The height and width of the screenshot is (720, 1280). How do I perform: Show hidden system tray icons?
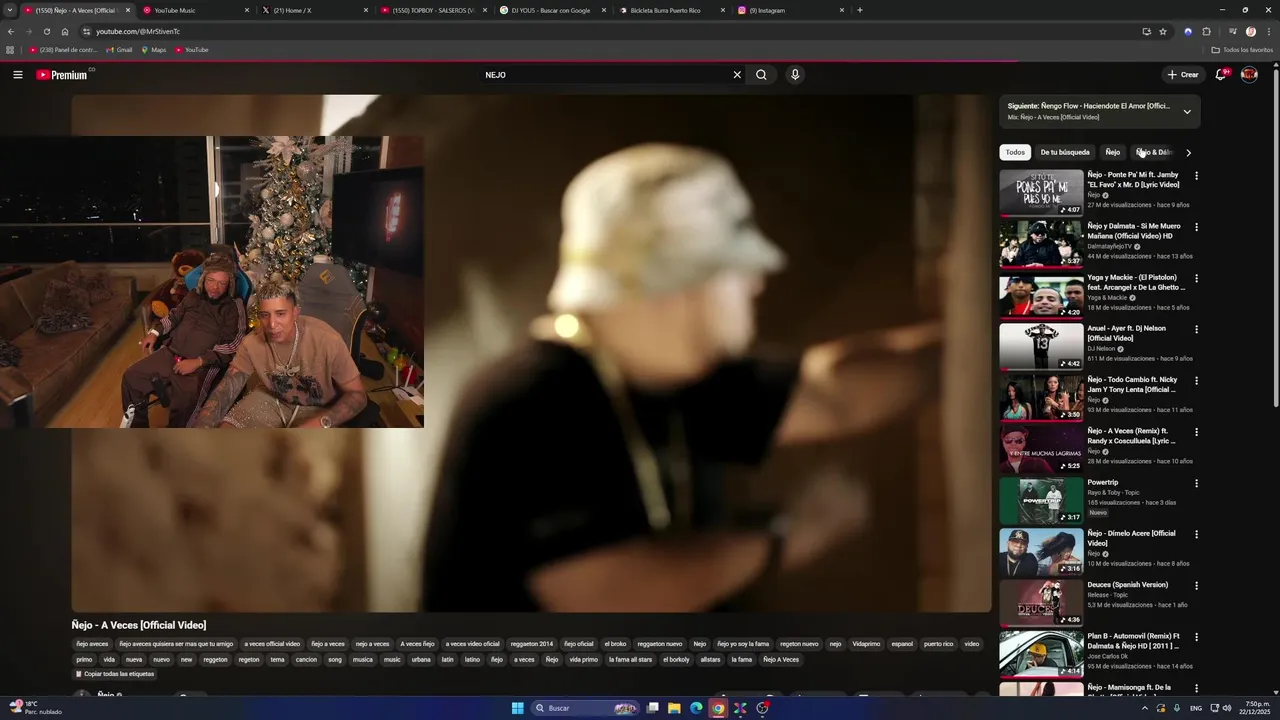click(1147, 708)
